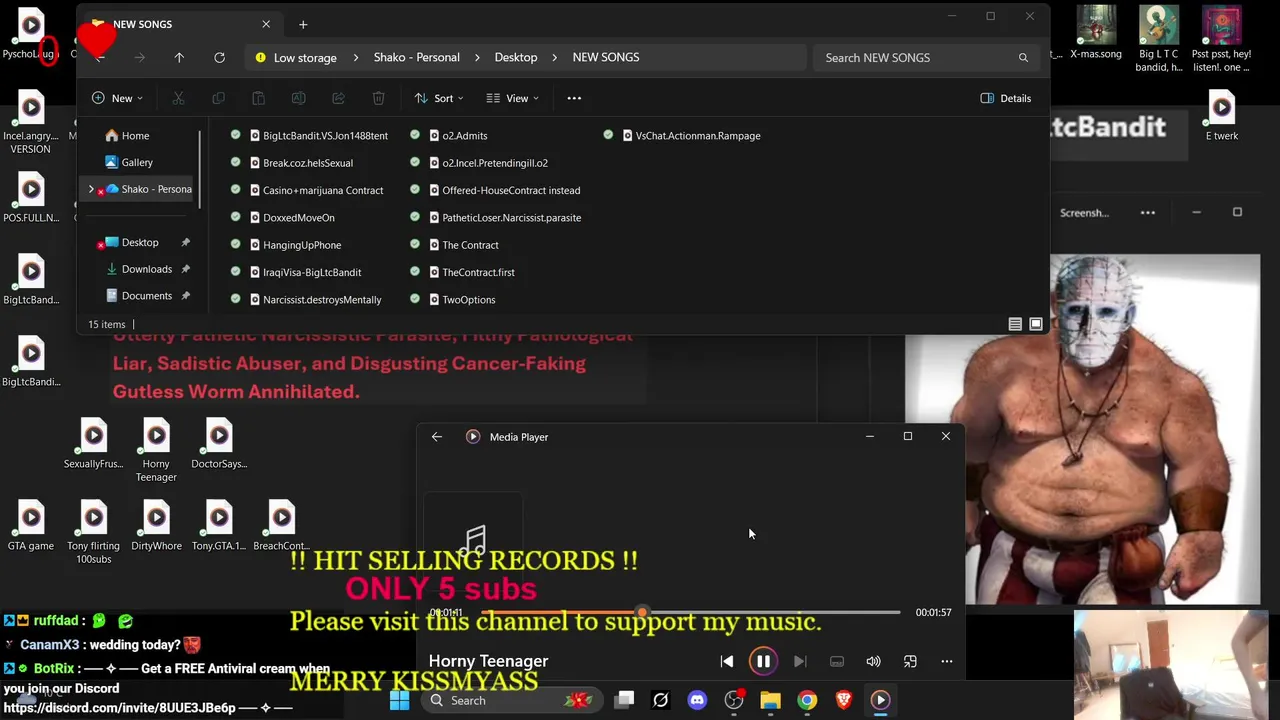Click the Copy icon in File Explorer
1280x720 pixels.
point(218,98)
